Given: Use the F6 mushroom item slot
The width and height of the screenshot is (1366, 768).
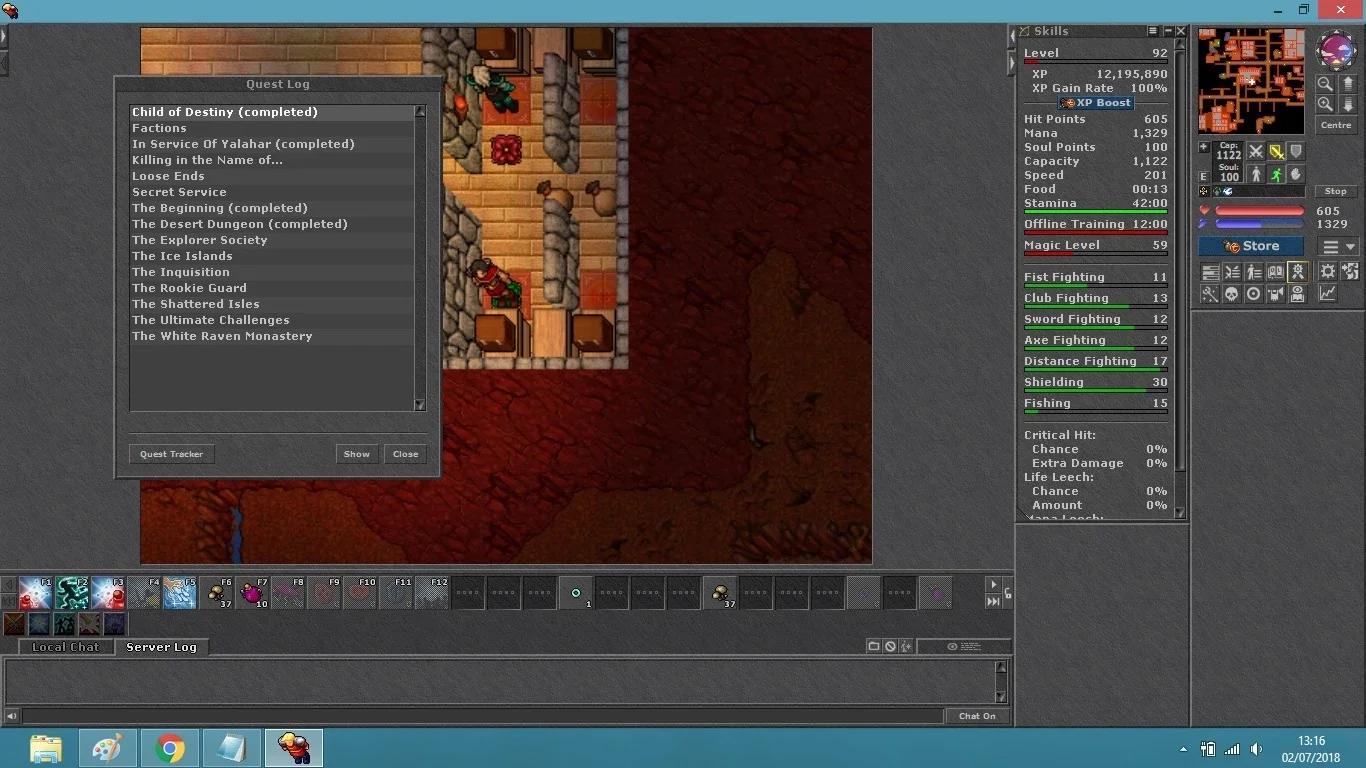Looking at the screenshot, I should 216,593.
